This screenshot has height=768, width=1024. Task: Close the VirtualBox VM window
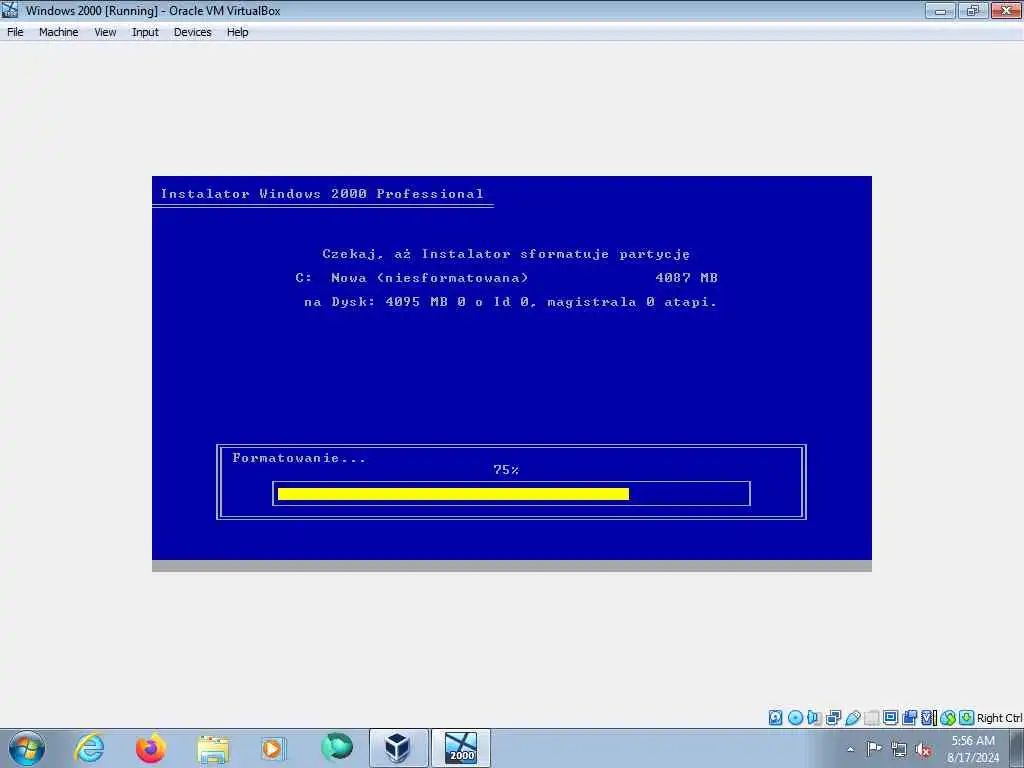[1006, 11]
